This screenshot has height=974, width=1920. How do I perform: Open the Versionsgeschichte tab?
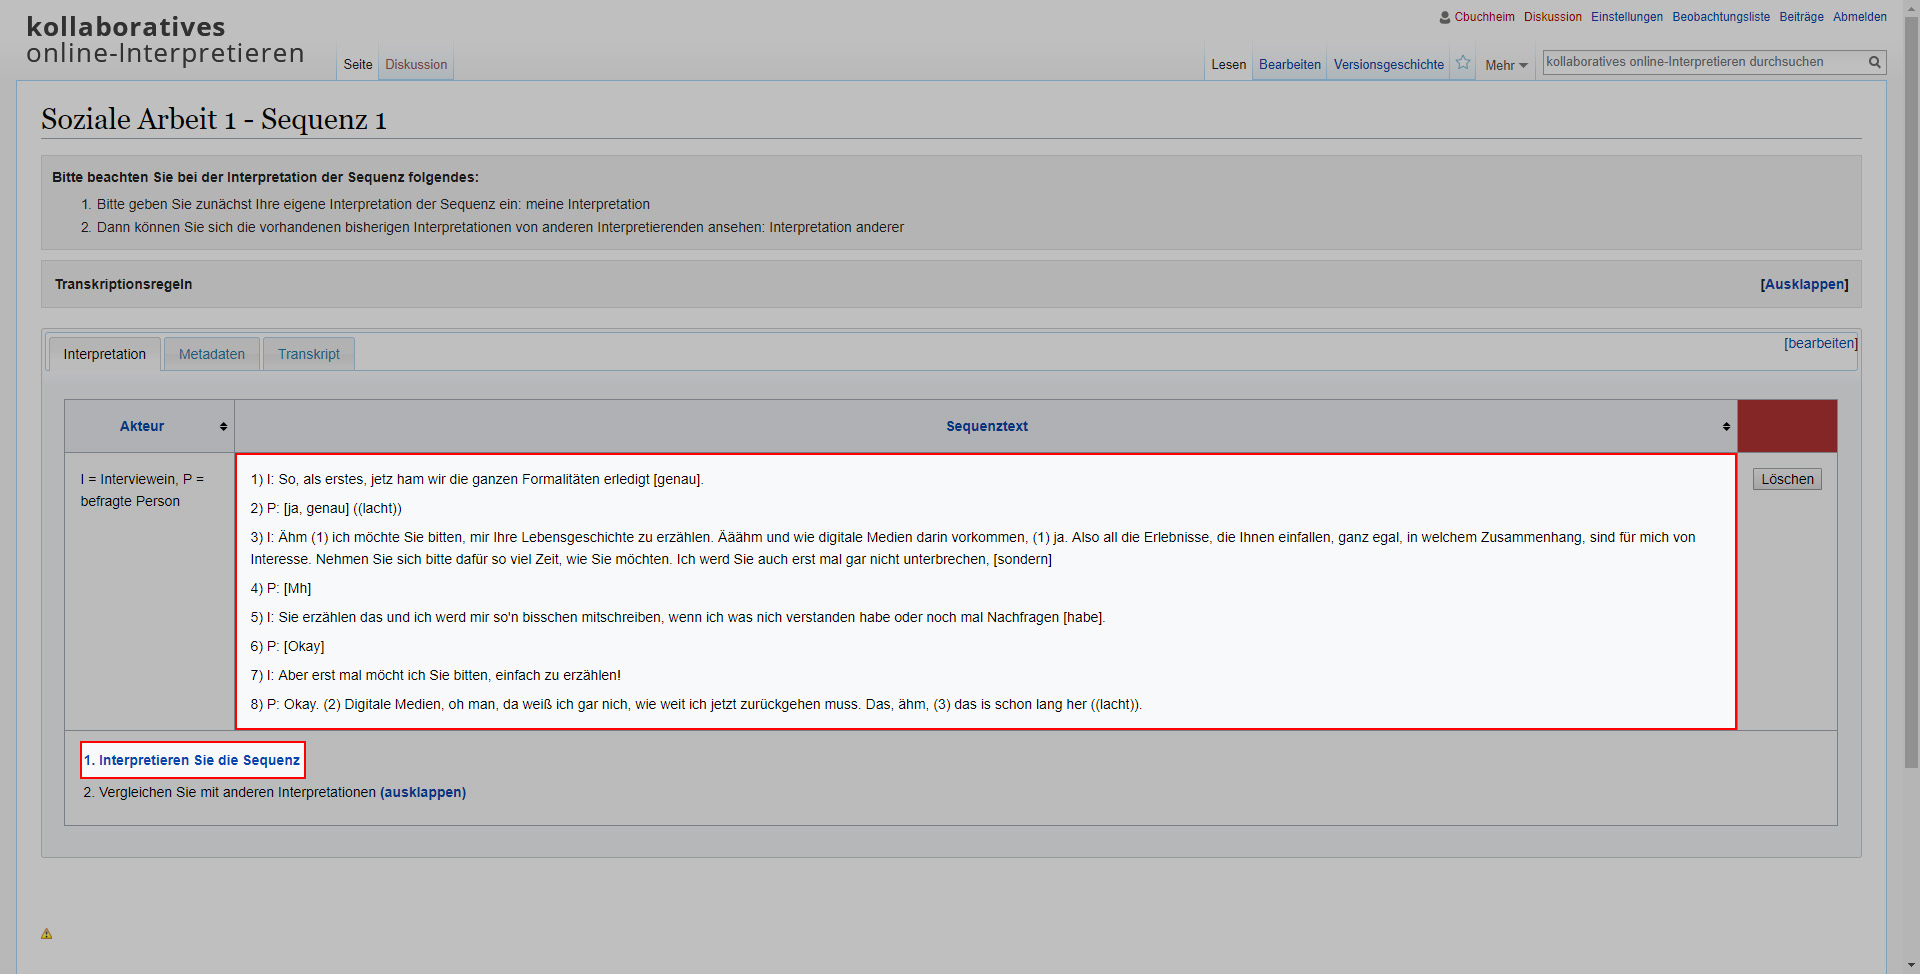(x=1388, y=64)
